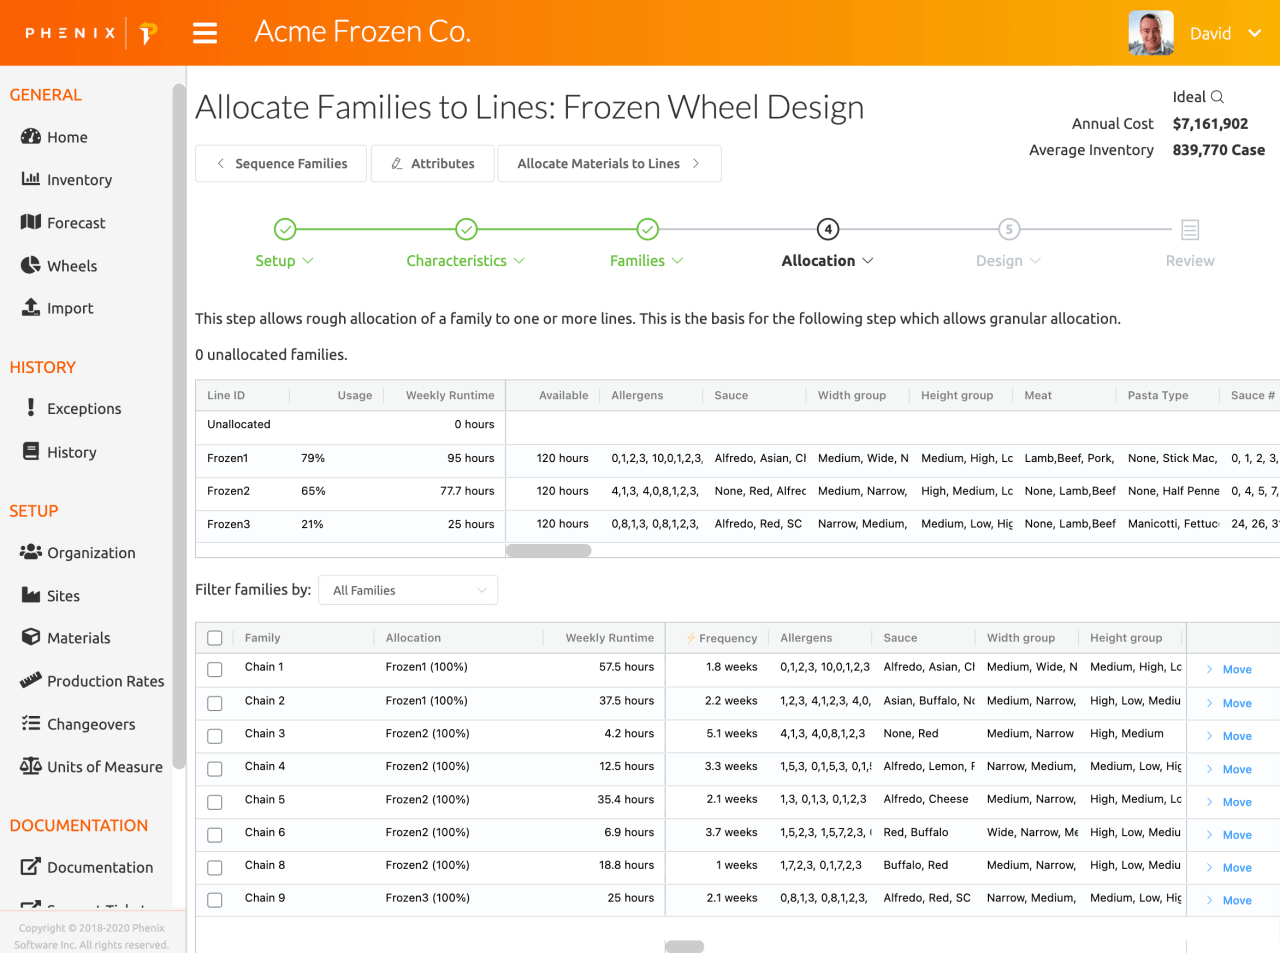Click the Phenix logo icon
This screenshot has height=953, width=1280.
pos(148,33)
